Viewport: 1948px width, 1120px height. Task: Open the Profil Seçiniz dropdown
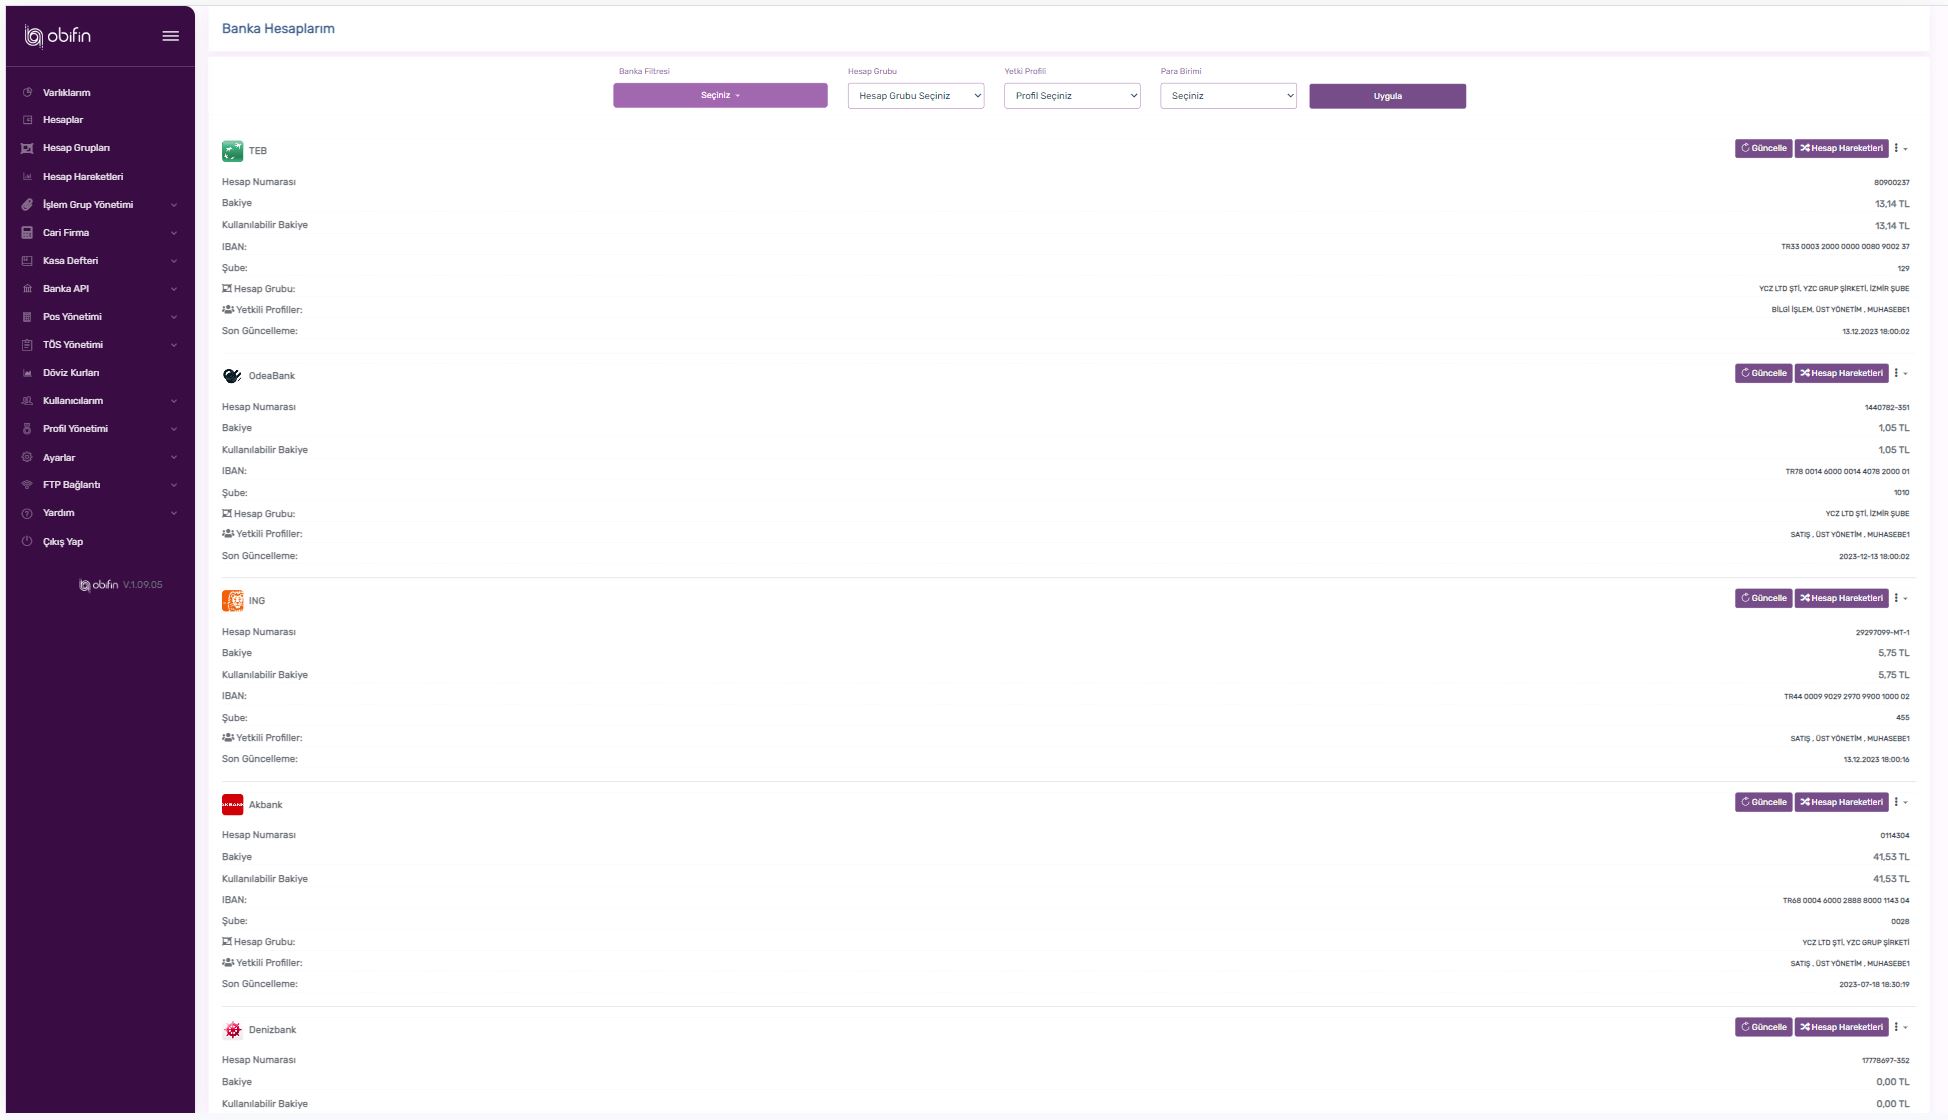1071,96
